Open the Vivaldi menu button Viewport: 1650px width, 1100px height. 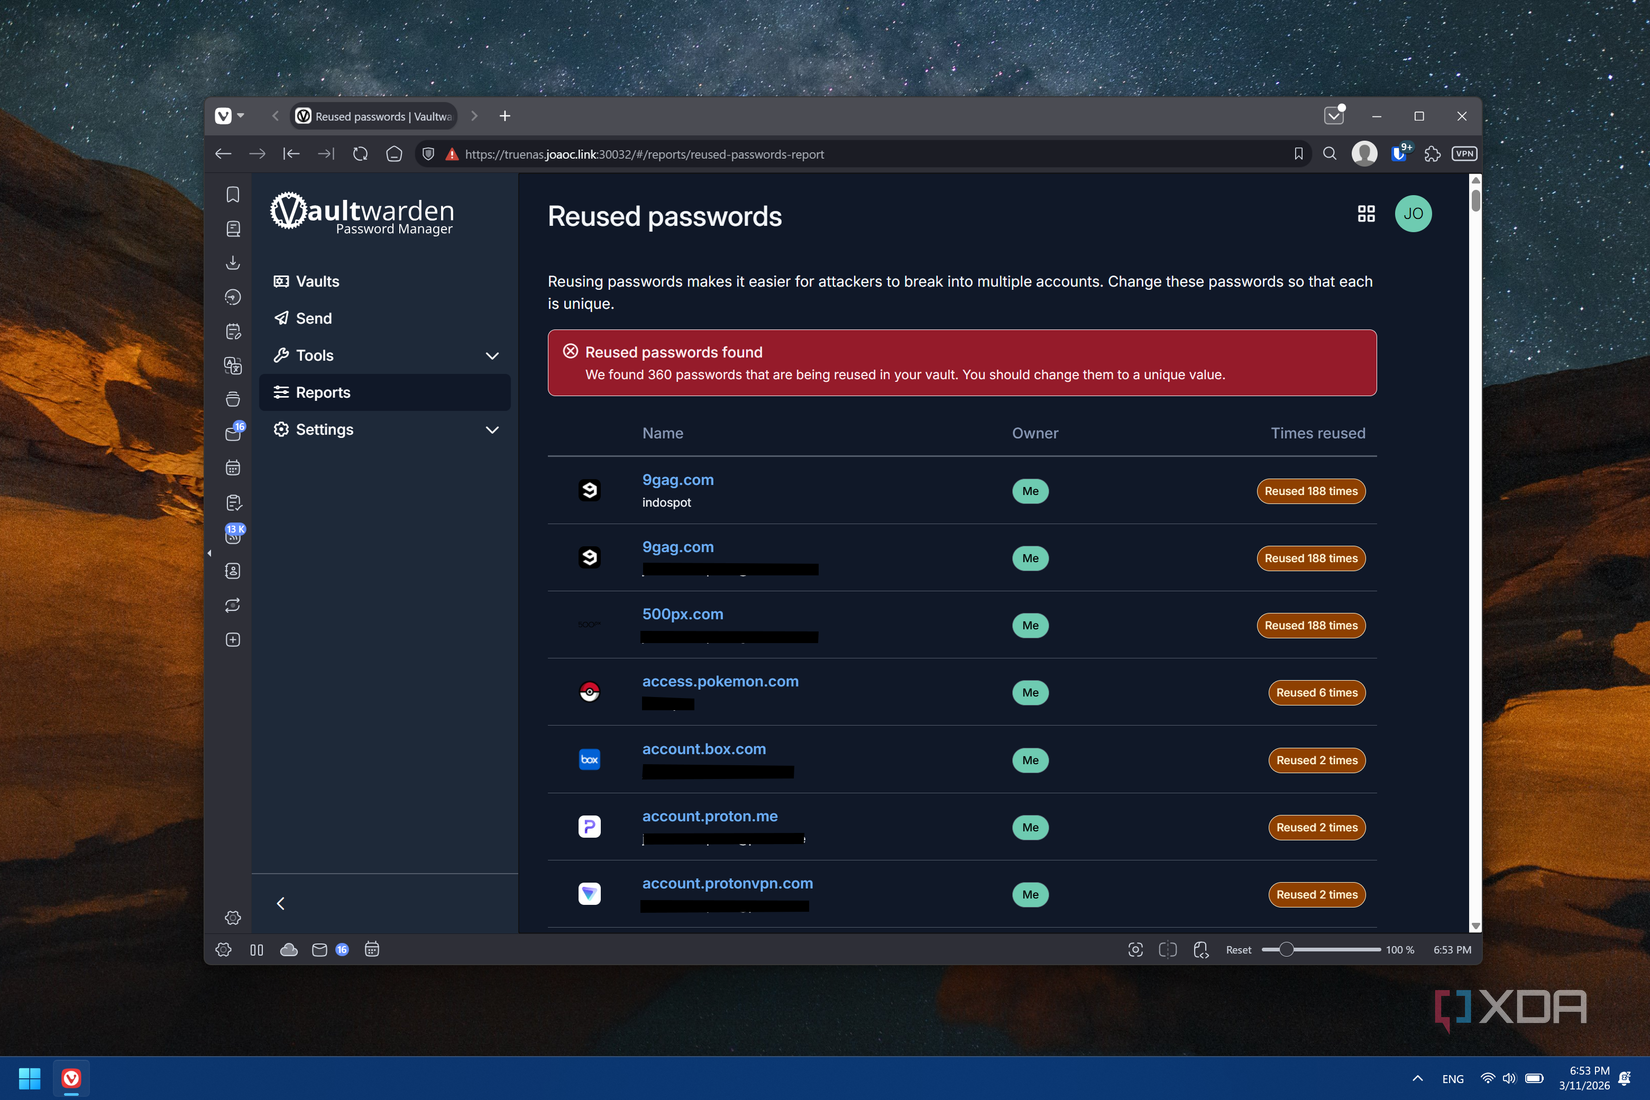click(x=229, y=116)
